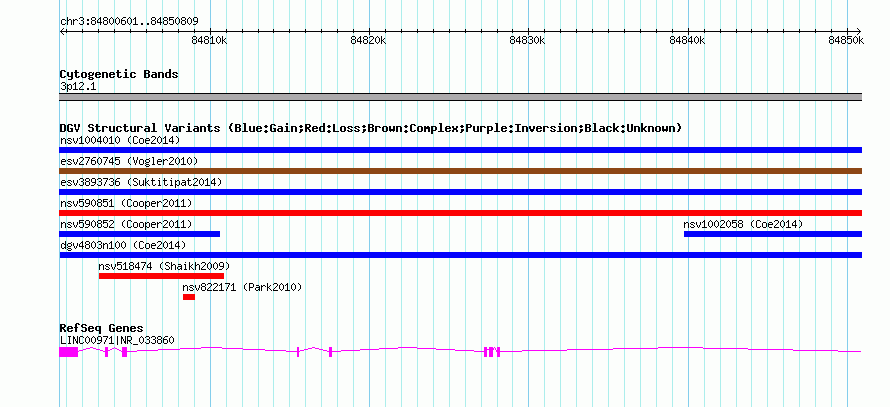Click the 3p12.1 band label
Screen dimensions: 890x407
pos(78,87)
